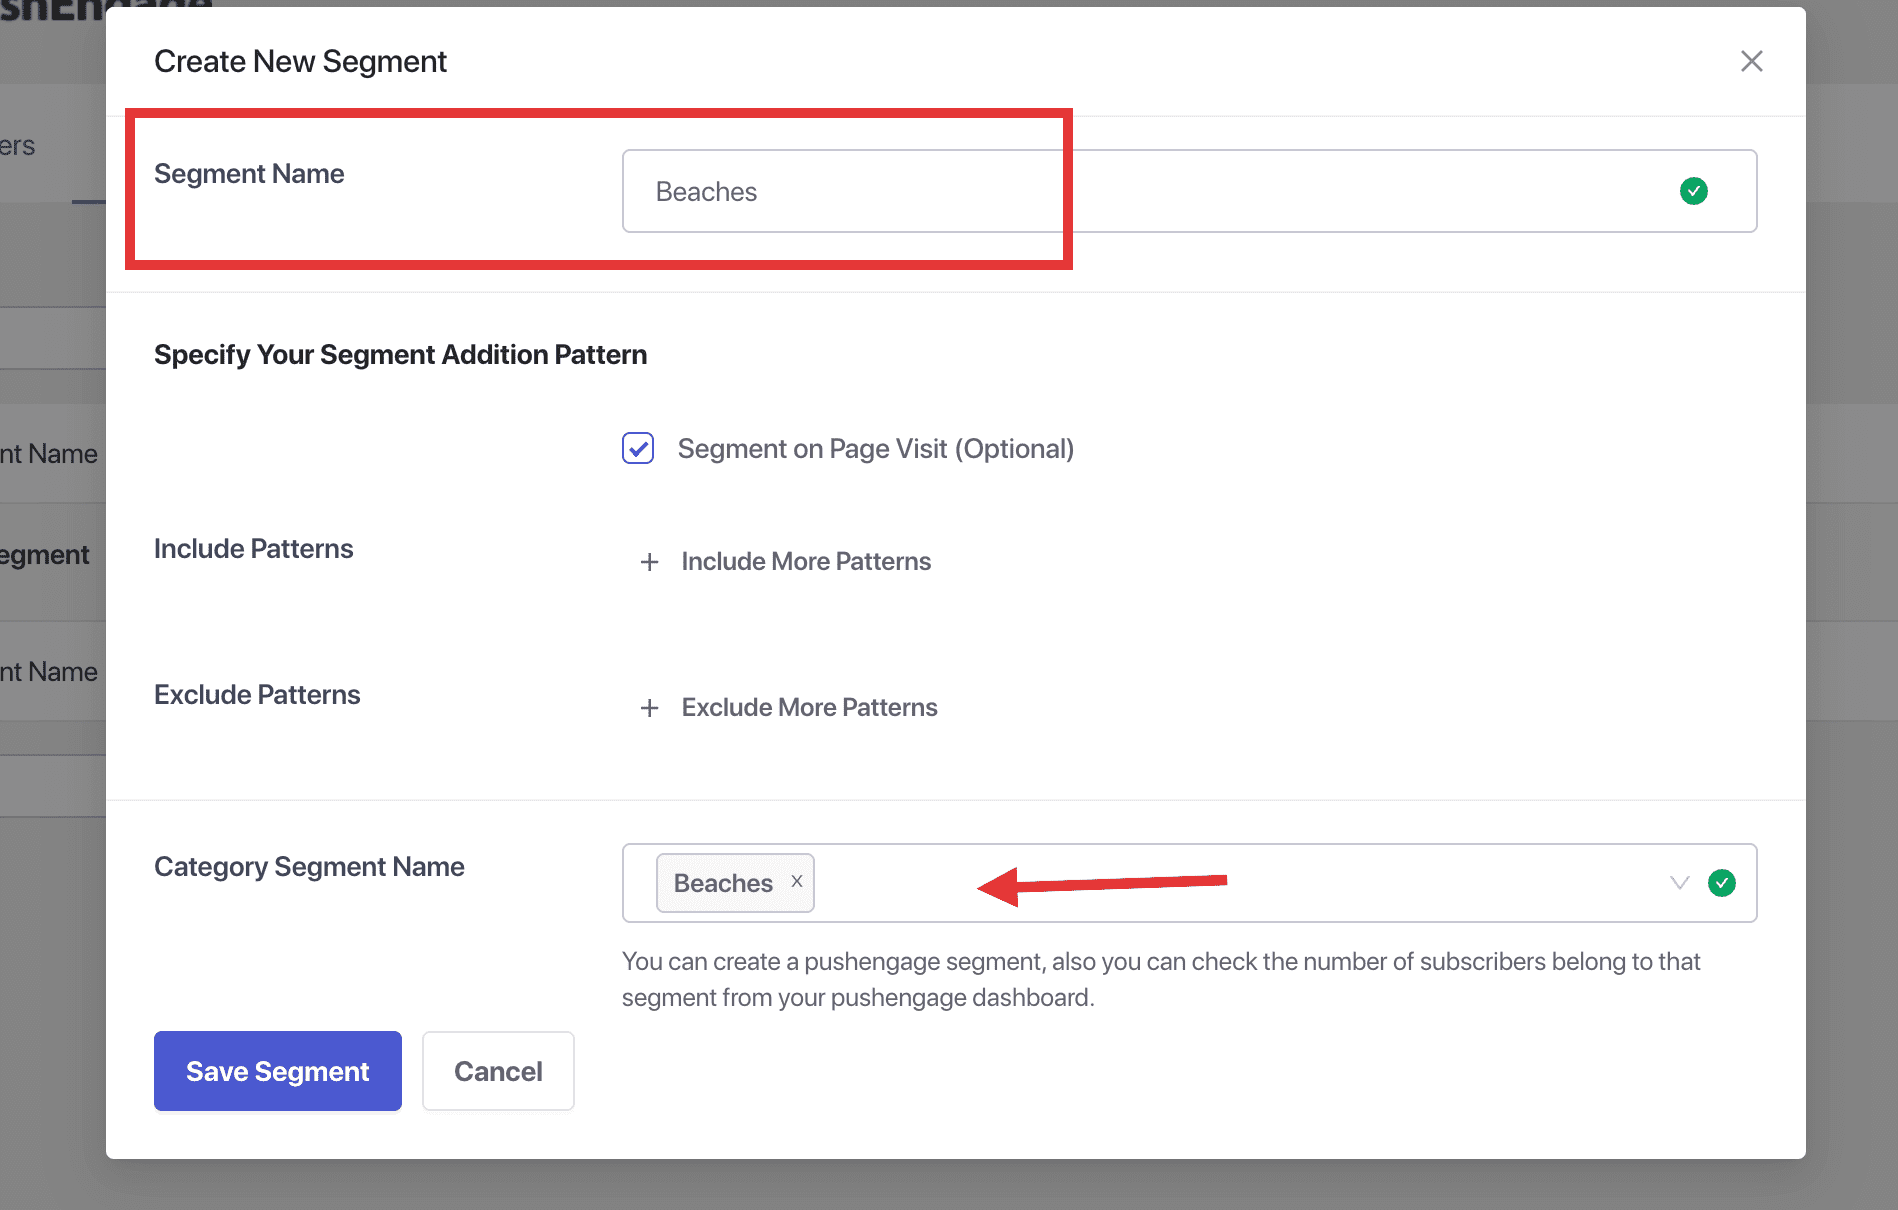The height and width of the screenshot is (1210, 1898).
Task: Click the plus icon beside Exclude More Patterns
Action: pyautogui.click(x=650, y=708)
